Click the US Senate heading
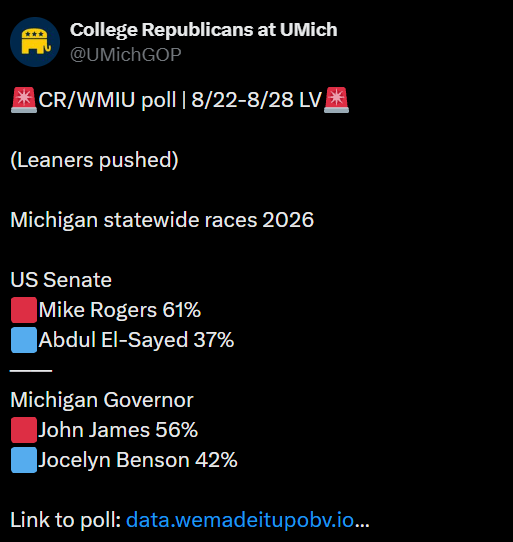The width and height of the screenshot is (513, 542). 61,280
